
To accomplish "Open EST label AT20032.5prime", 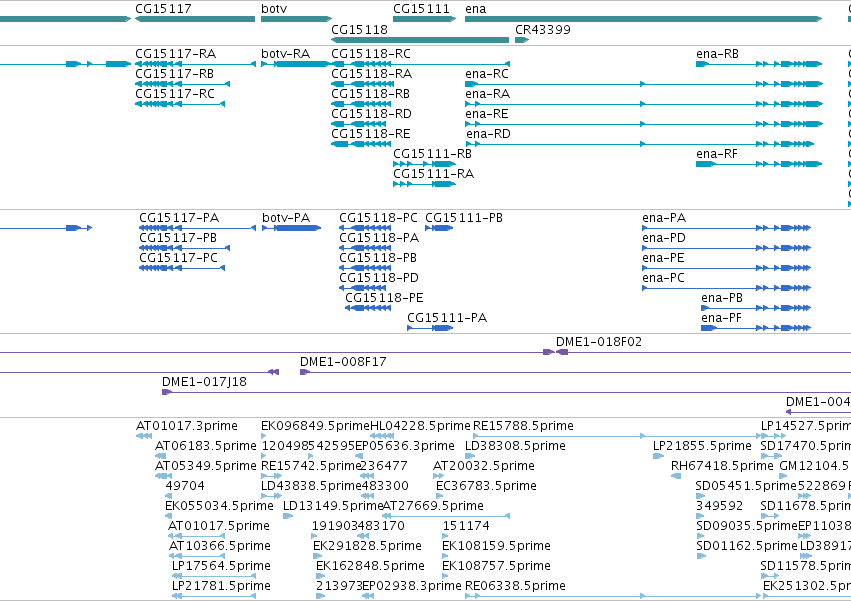I will tap(484, 466).
